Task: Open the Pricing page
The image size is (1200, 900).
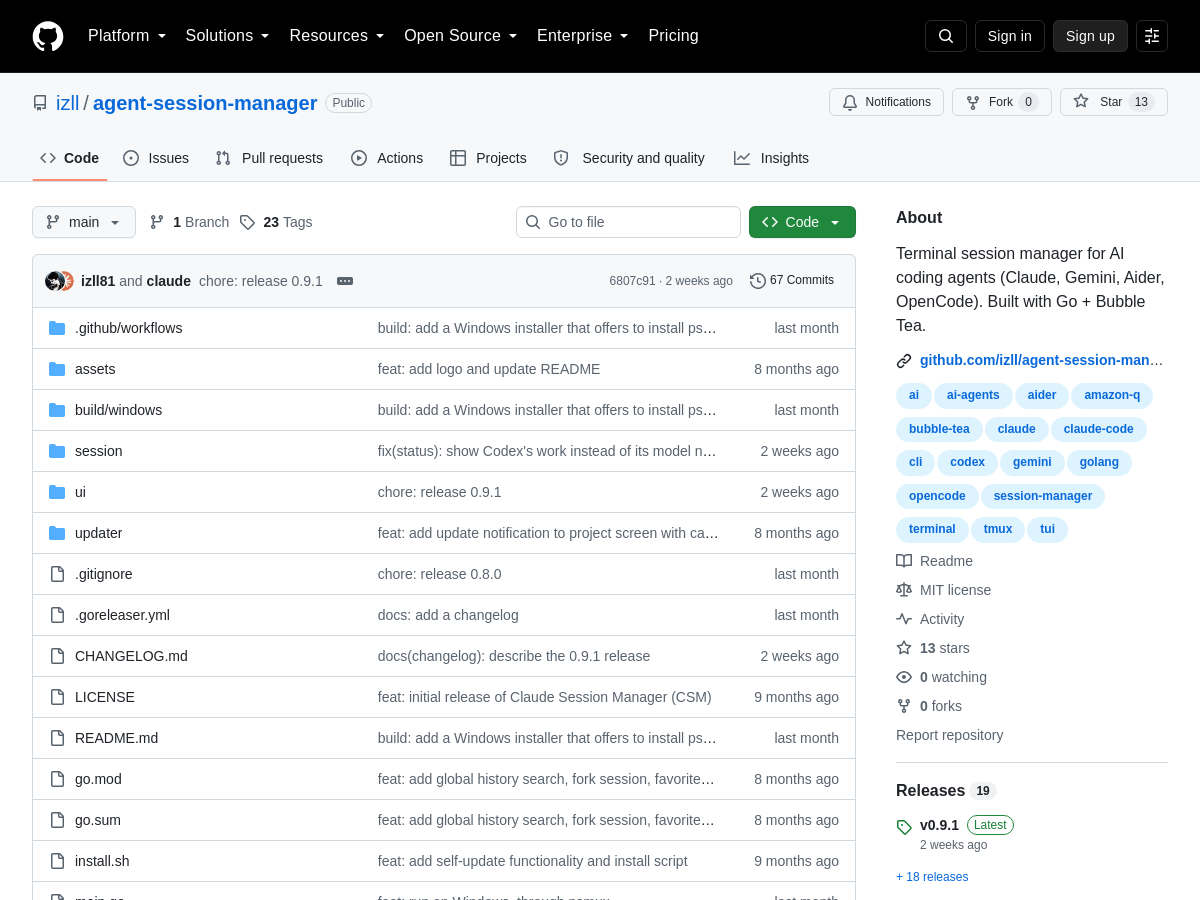Action: (x=673, y=36)
